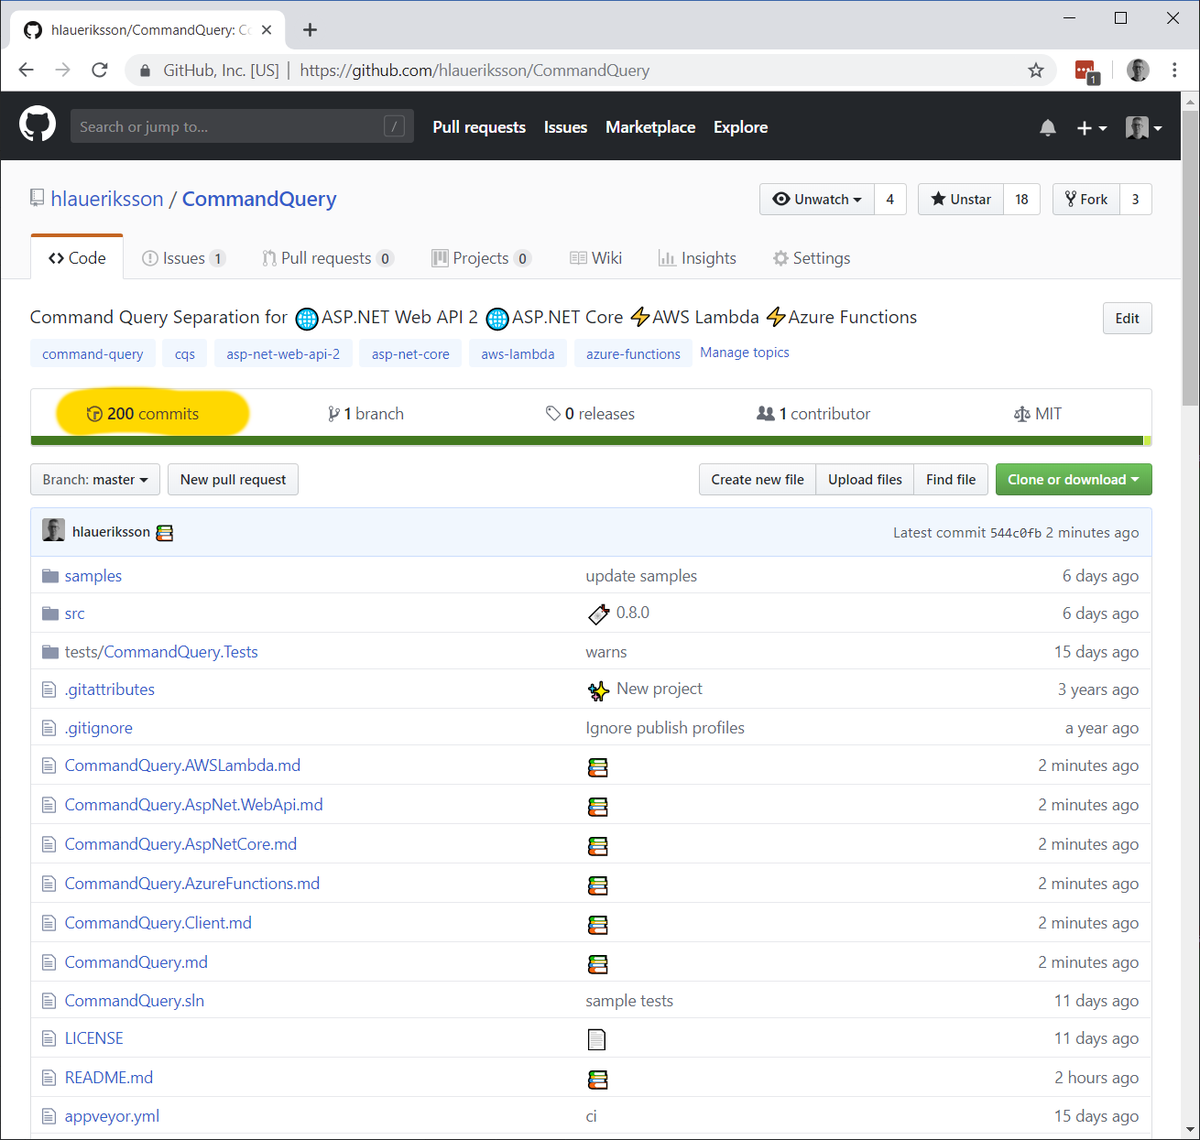1200x1140 pixels.
Task: Reload the page in the browser
Action: (x=99, y=70)
